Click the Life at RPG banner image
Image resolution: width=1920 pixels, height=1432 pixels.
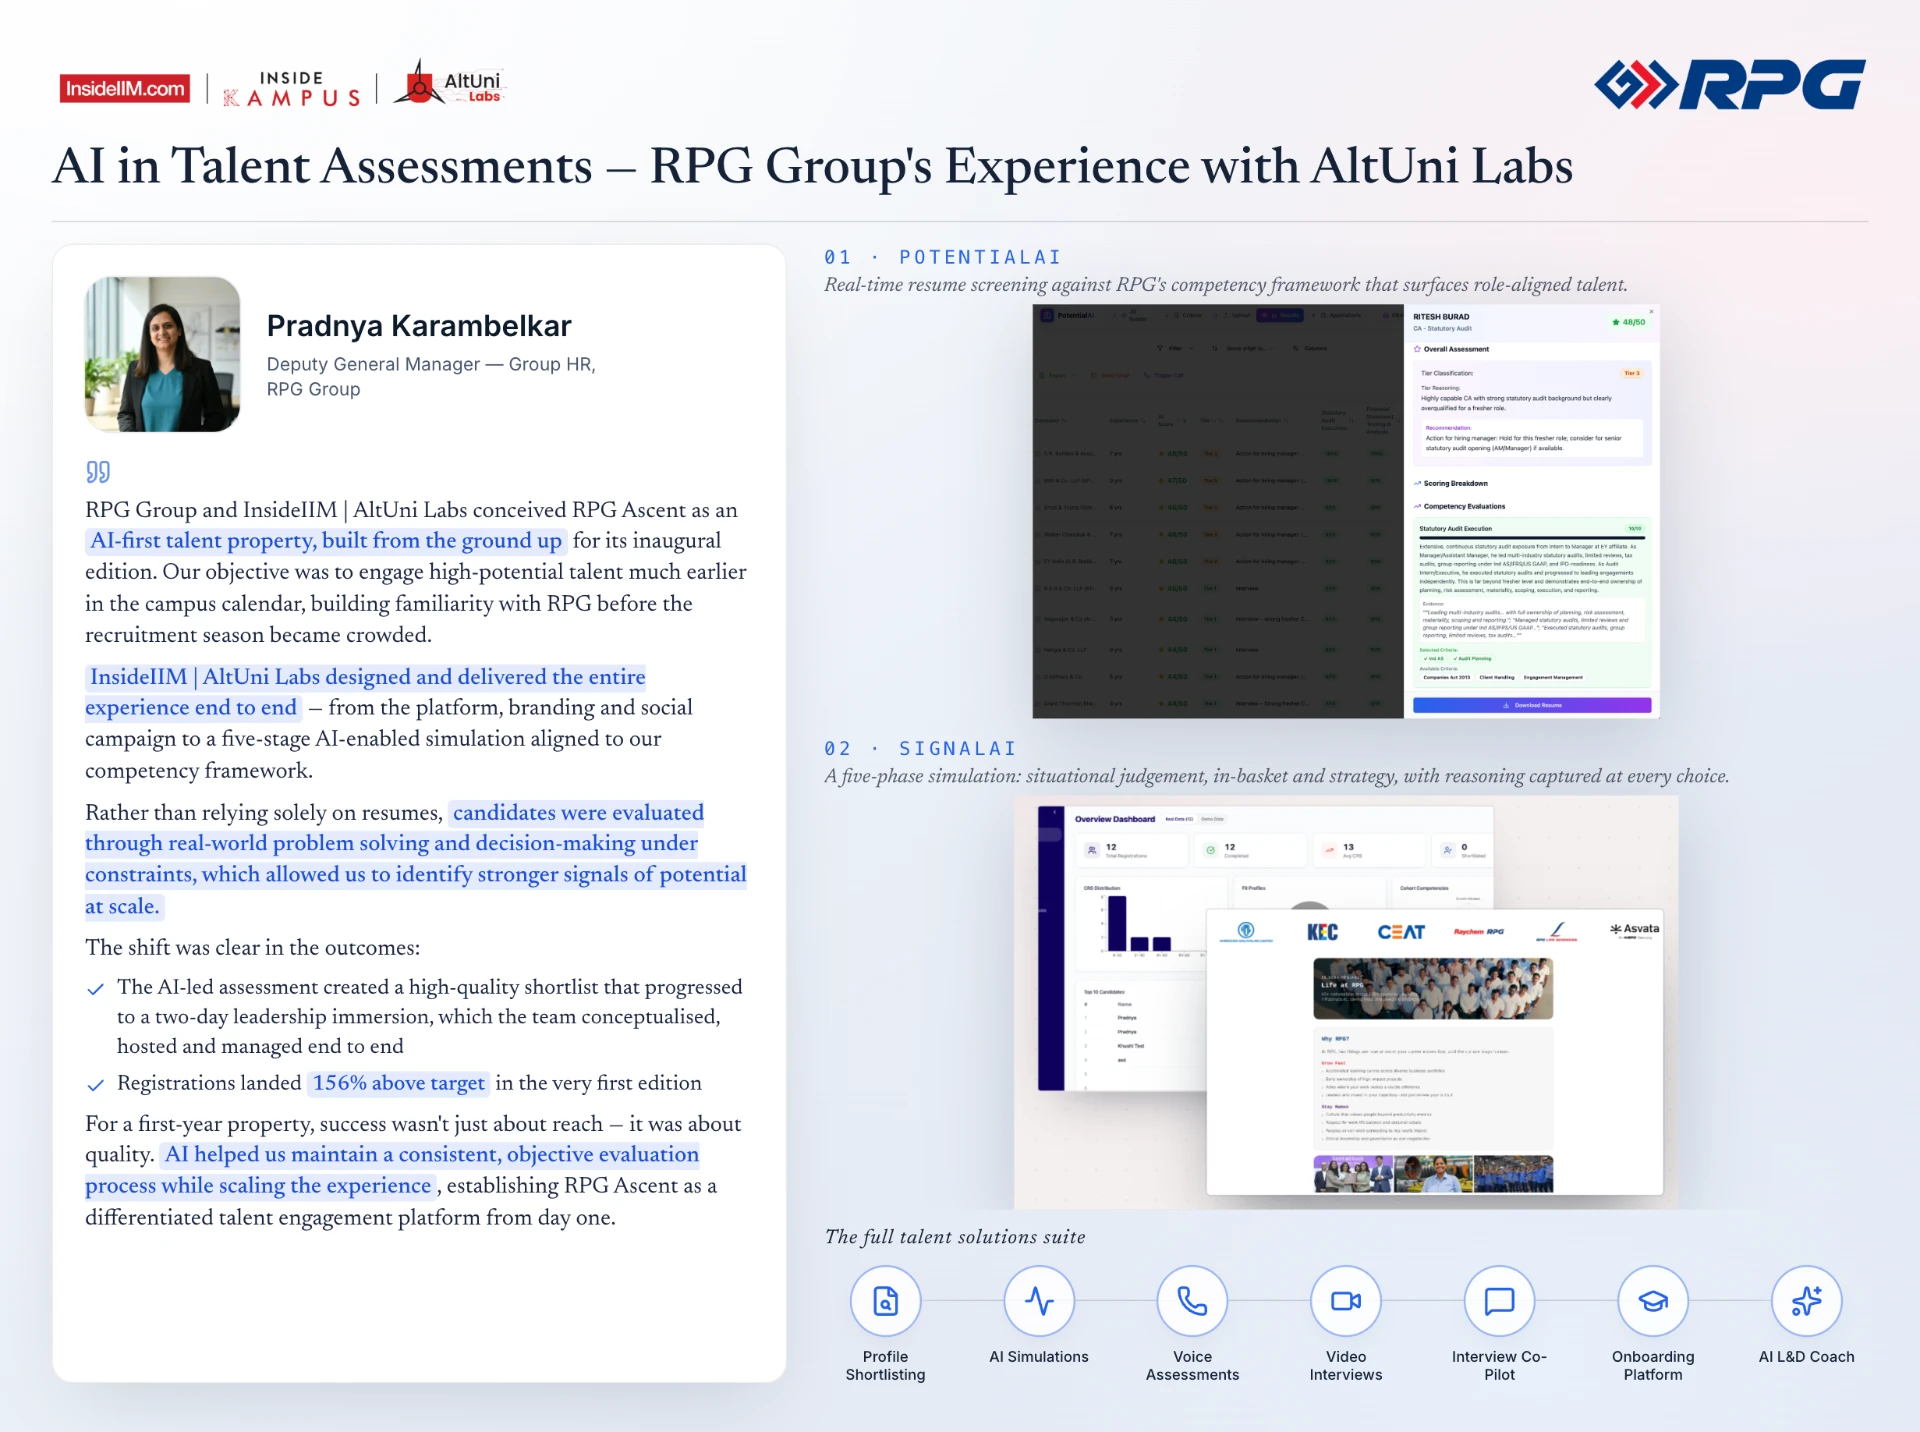tap(1433, 989)
